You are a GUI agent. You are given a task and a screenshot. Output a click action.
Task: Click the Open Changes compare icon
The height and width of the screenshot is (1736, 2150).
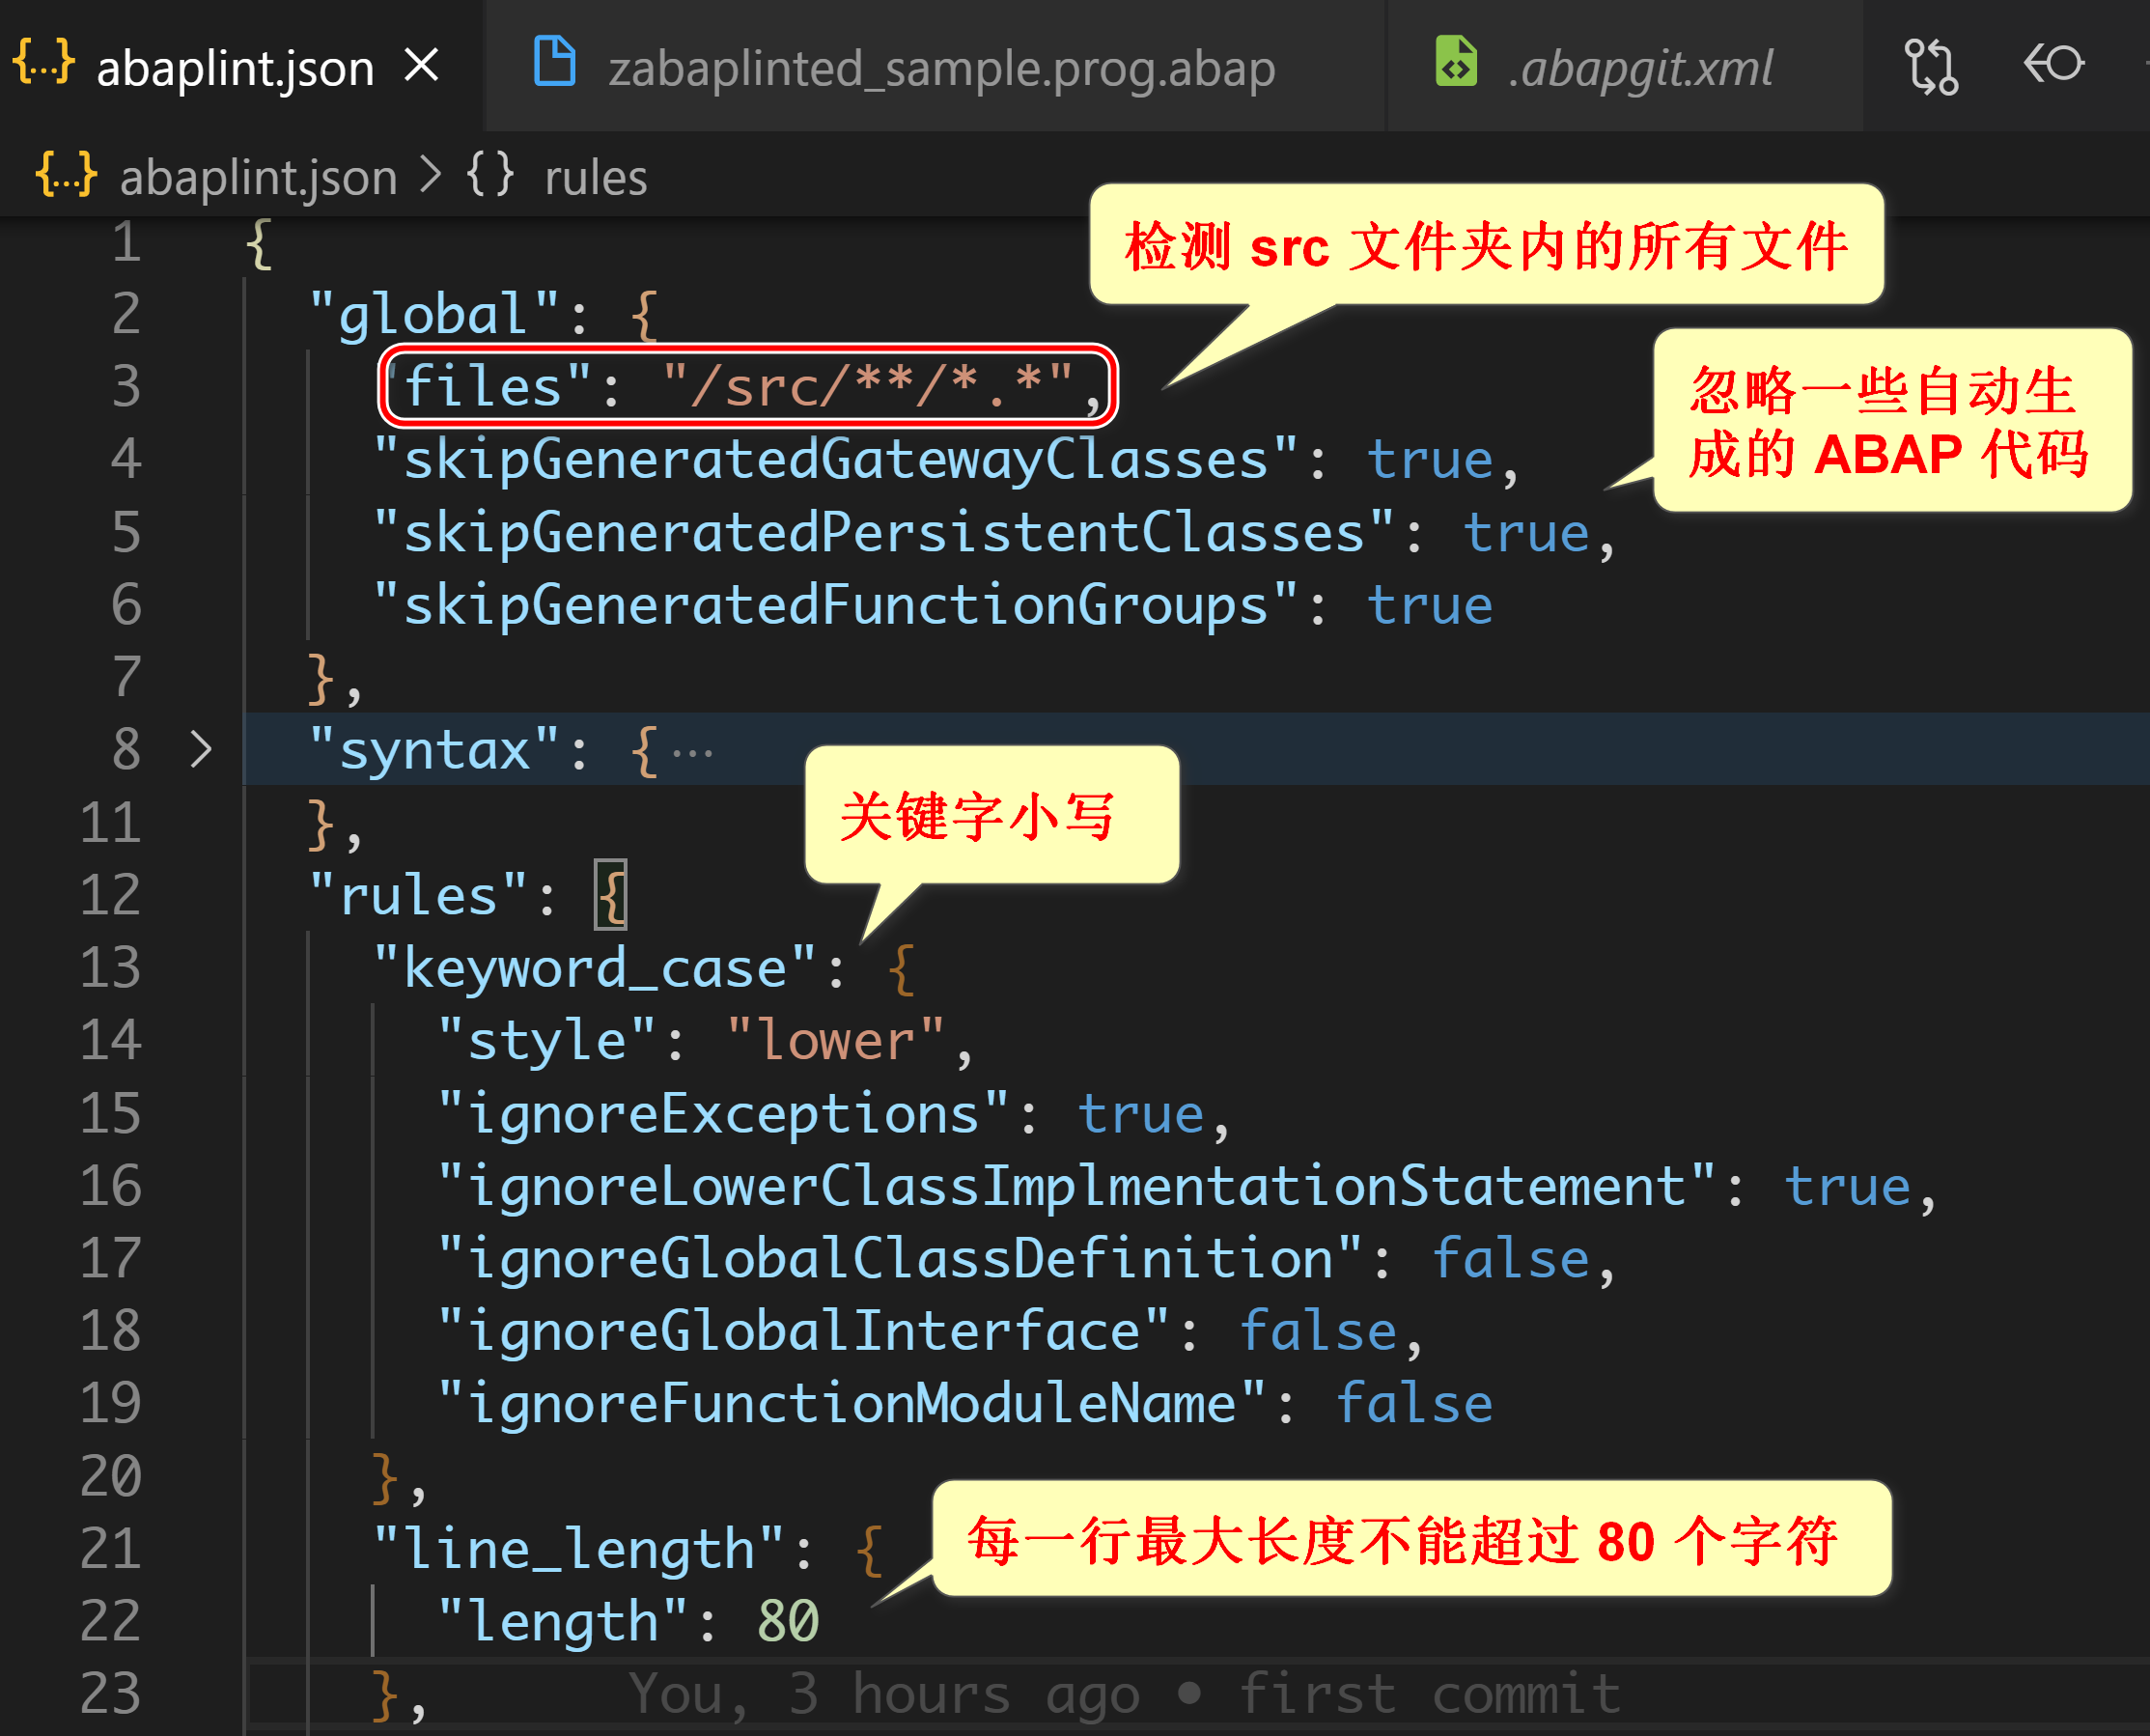click(1930, 66)
